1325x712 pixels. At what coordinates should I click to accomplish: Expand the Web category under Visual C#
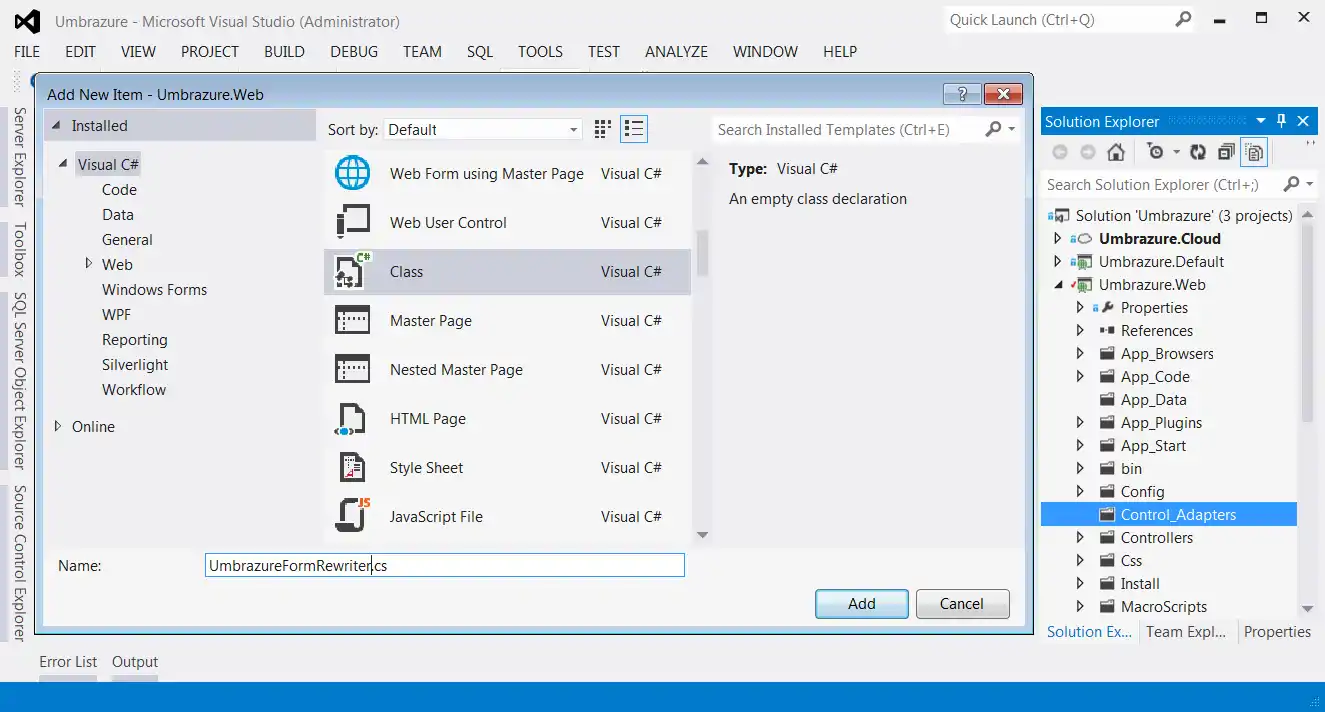tap(89, 264)
